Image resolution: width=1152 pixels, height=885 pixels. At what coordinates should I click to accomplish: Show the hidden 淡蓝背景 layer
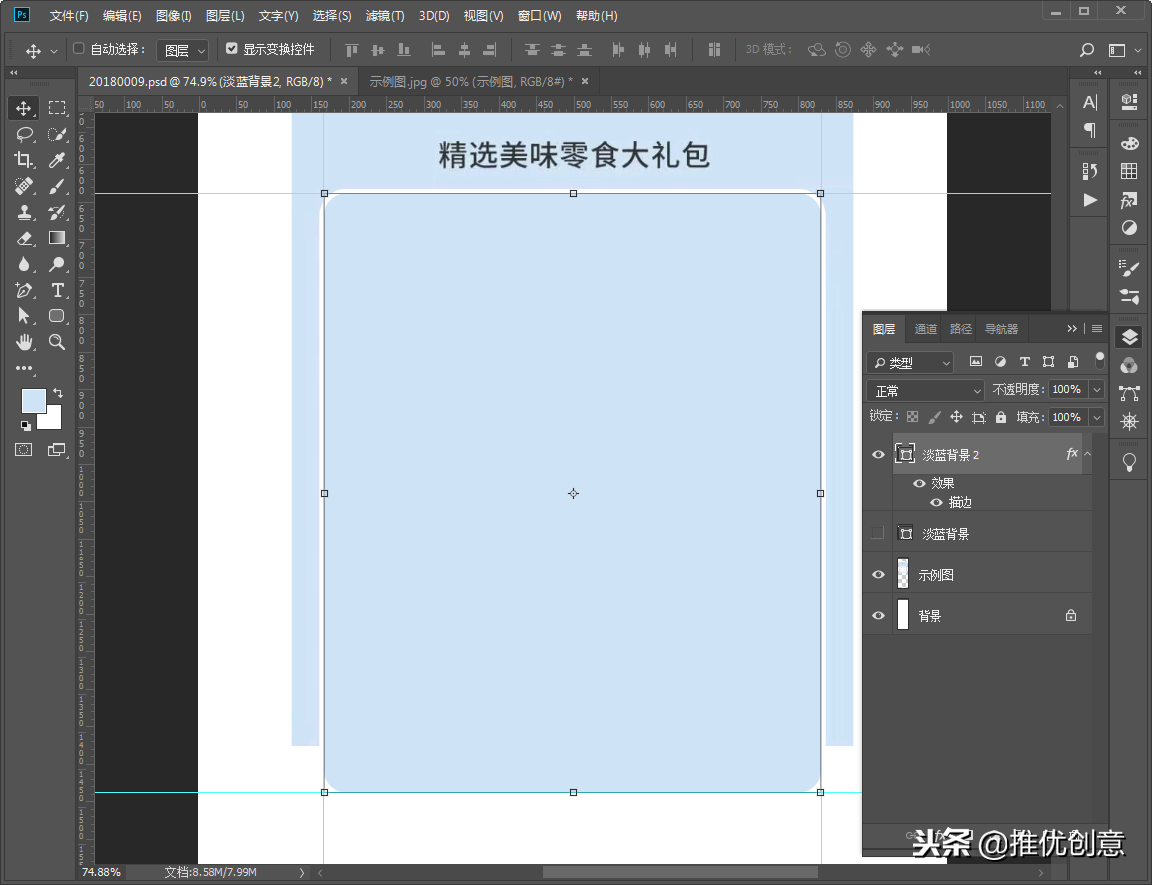click(x=878, y=533)
